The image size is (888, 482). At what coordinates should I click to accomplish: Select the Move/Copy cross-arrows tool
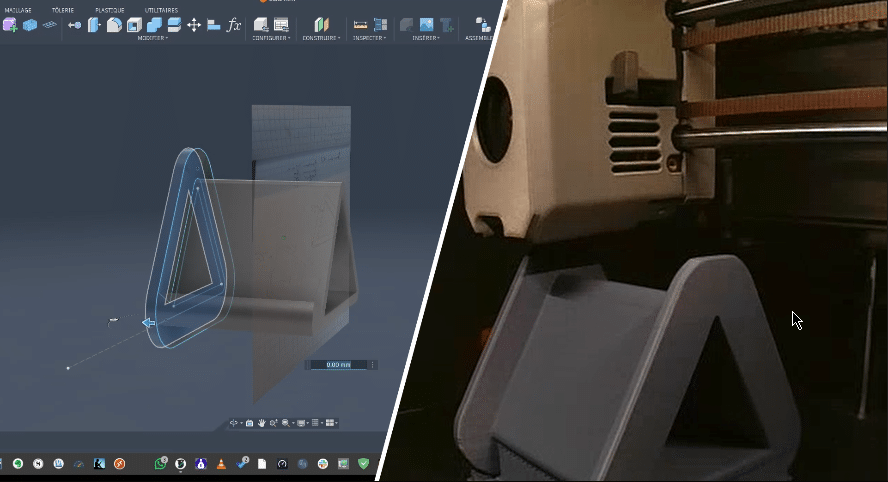194,25
